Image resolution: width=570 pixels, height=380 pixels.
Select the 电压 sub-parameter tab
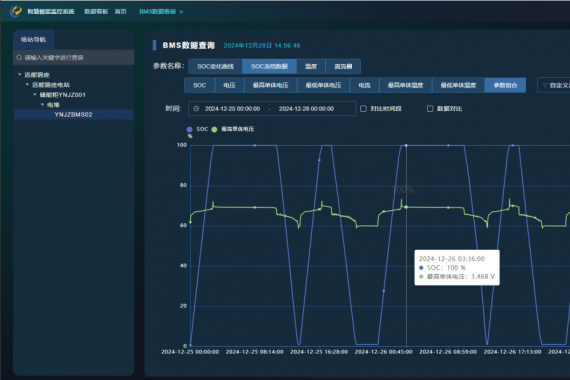(229, 85)
